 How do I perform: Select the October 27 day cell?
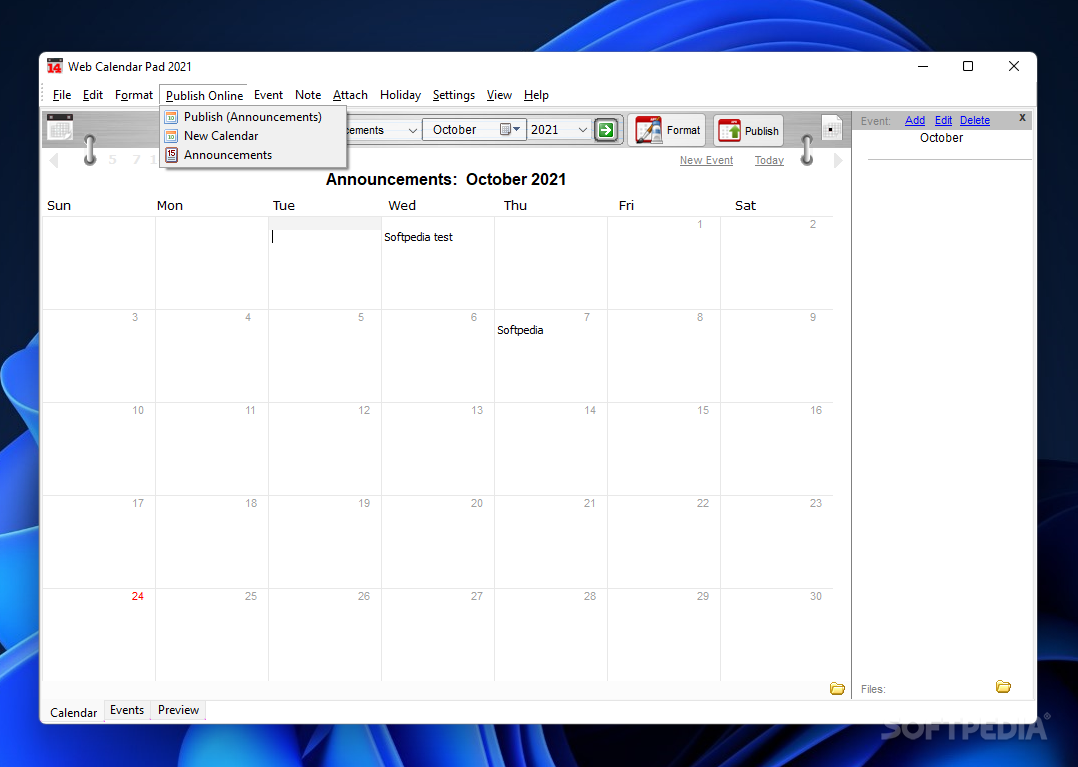(x=438, y=634)
